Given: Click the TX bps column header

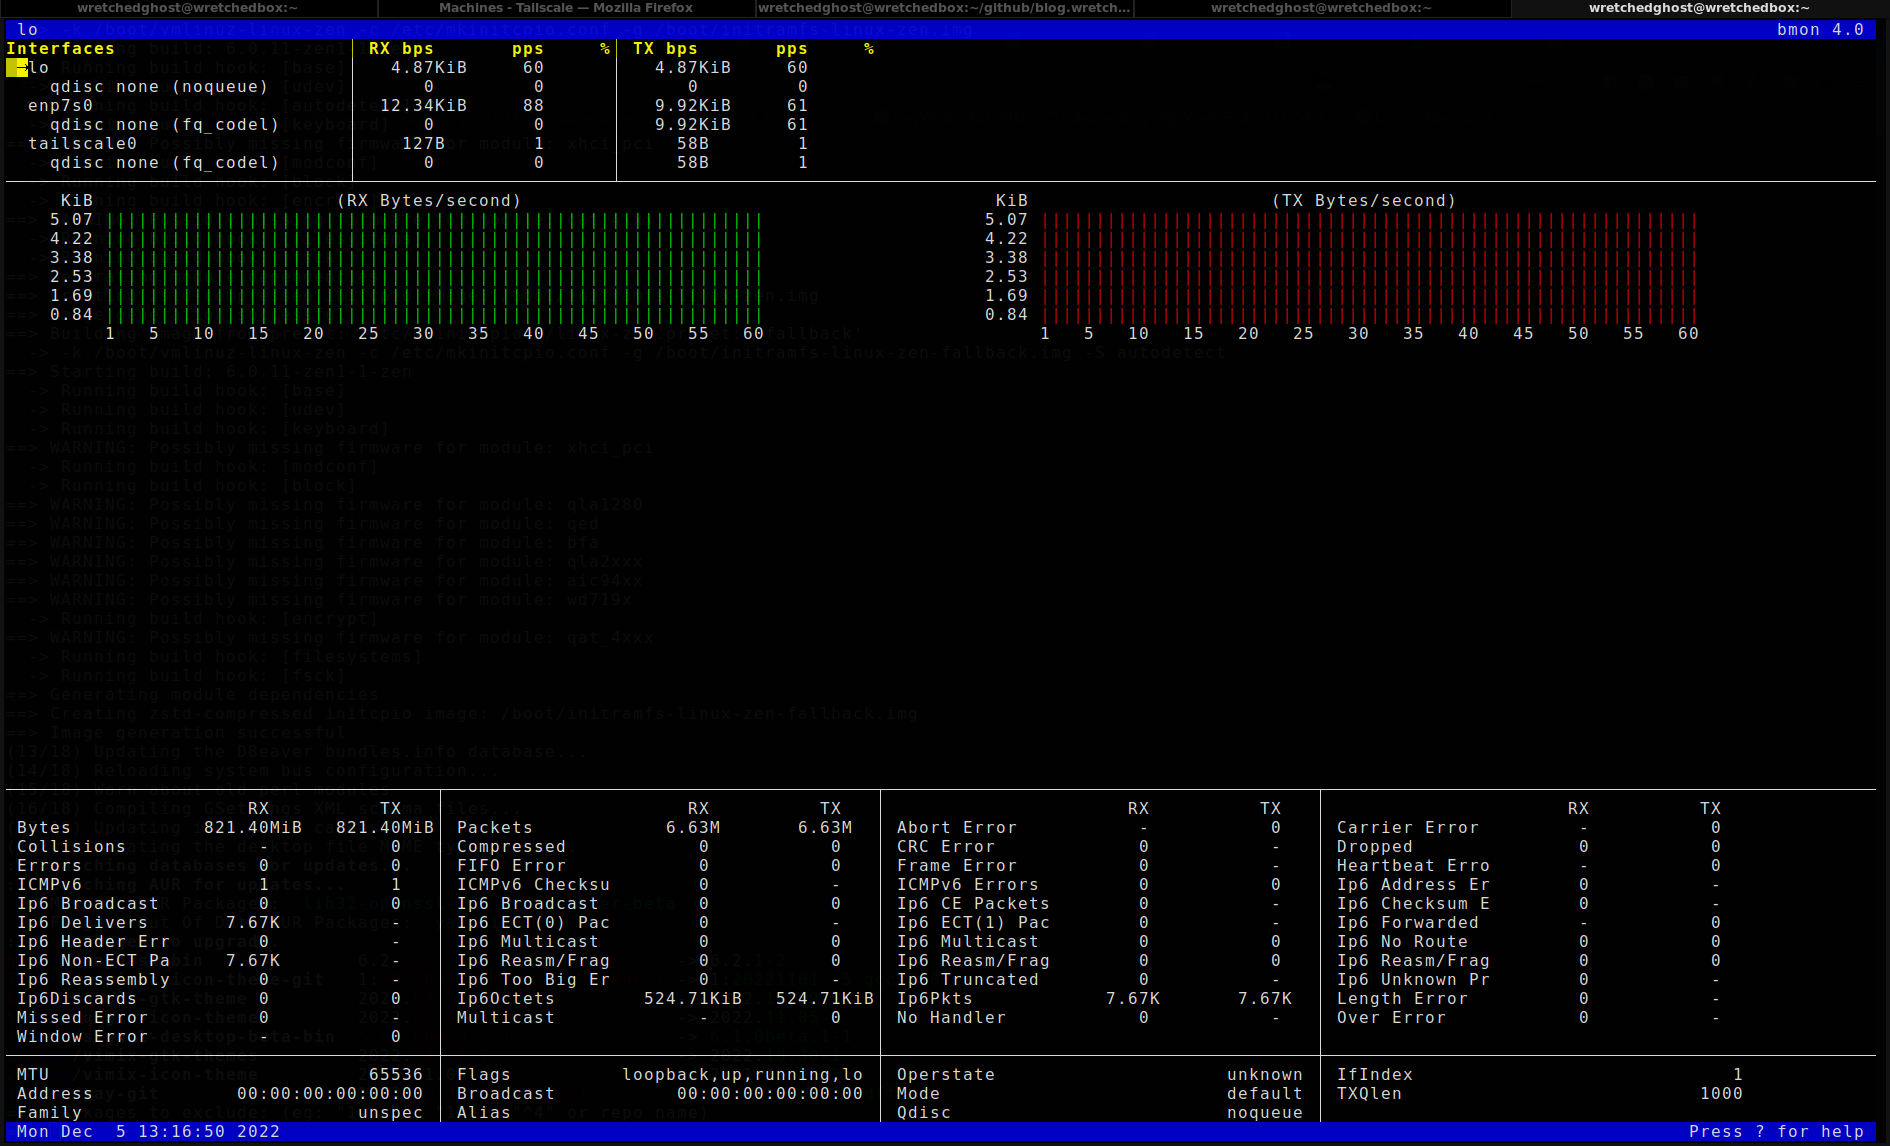Looking at the screenshot, I should pyautogui.click(x=665, y=49).
